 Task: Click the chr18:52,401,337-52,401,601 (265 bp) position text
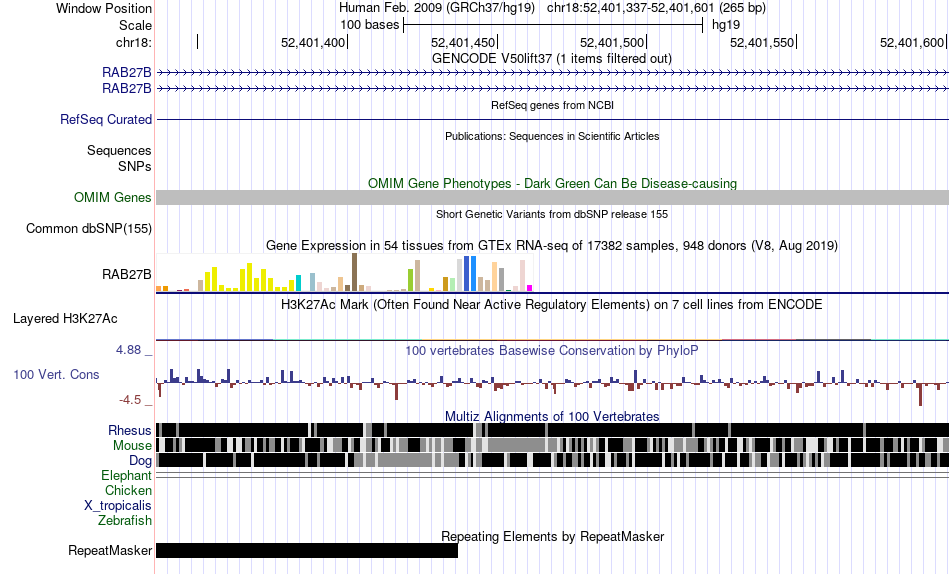tap(656, 8)
